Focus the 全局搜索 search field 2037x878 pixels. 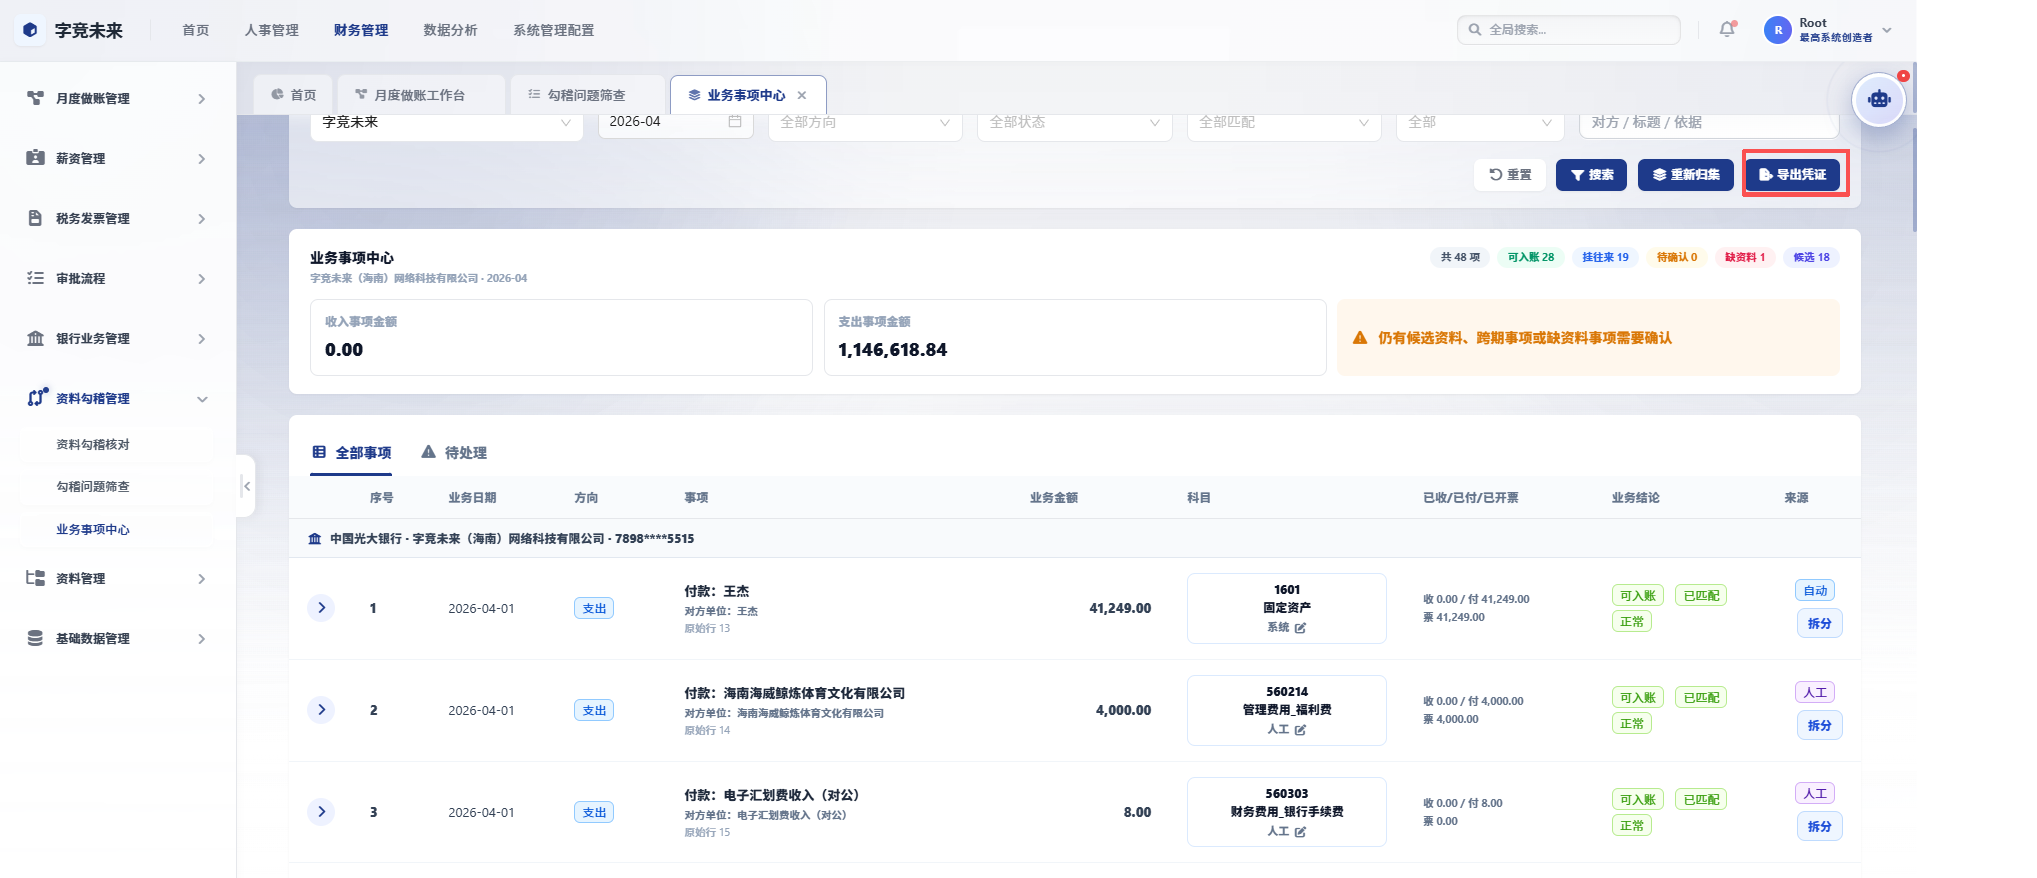(1568, 30)
